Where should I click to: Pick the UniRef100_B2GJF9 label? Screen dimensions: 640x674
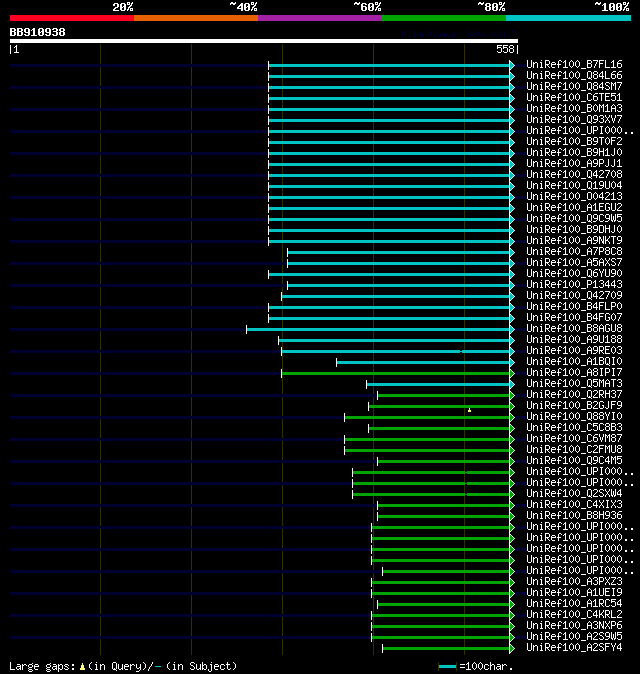tap(574, 406)
